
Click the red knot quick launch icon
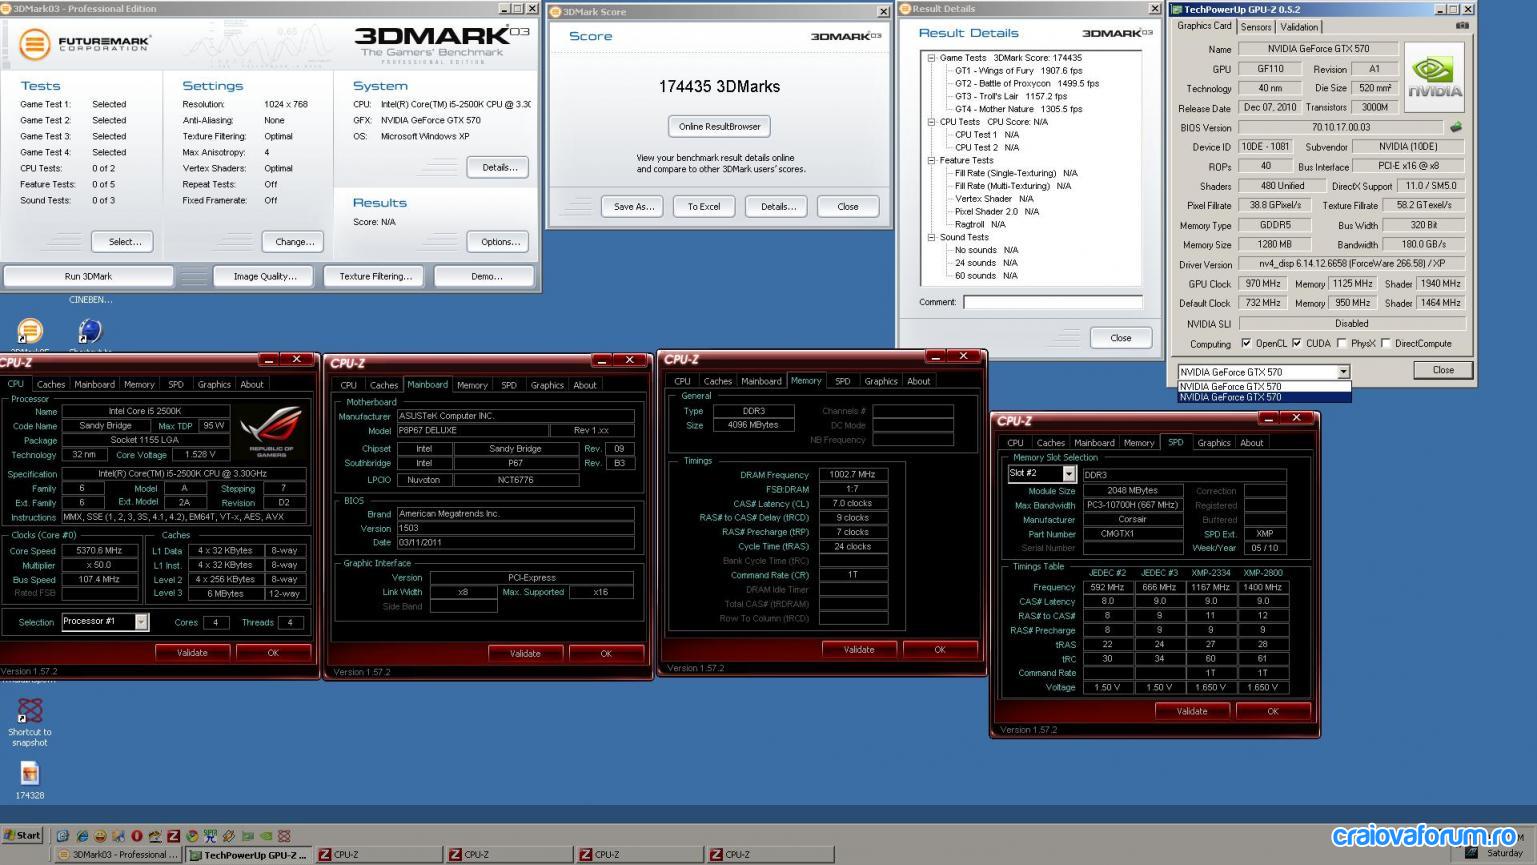pyautogui.click(x=284, y=836)
